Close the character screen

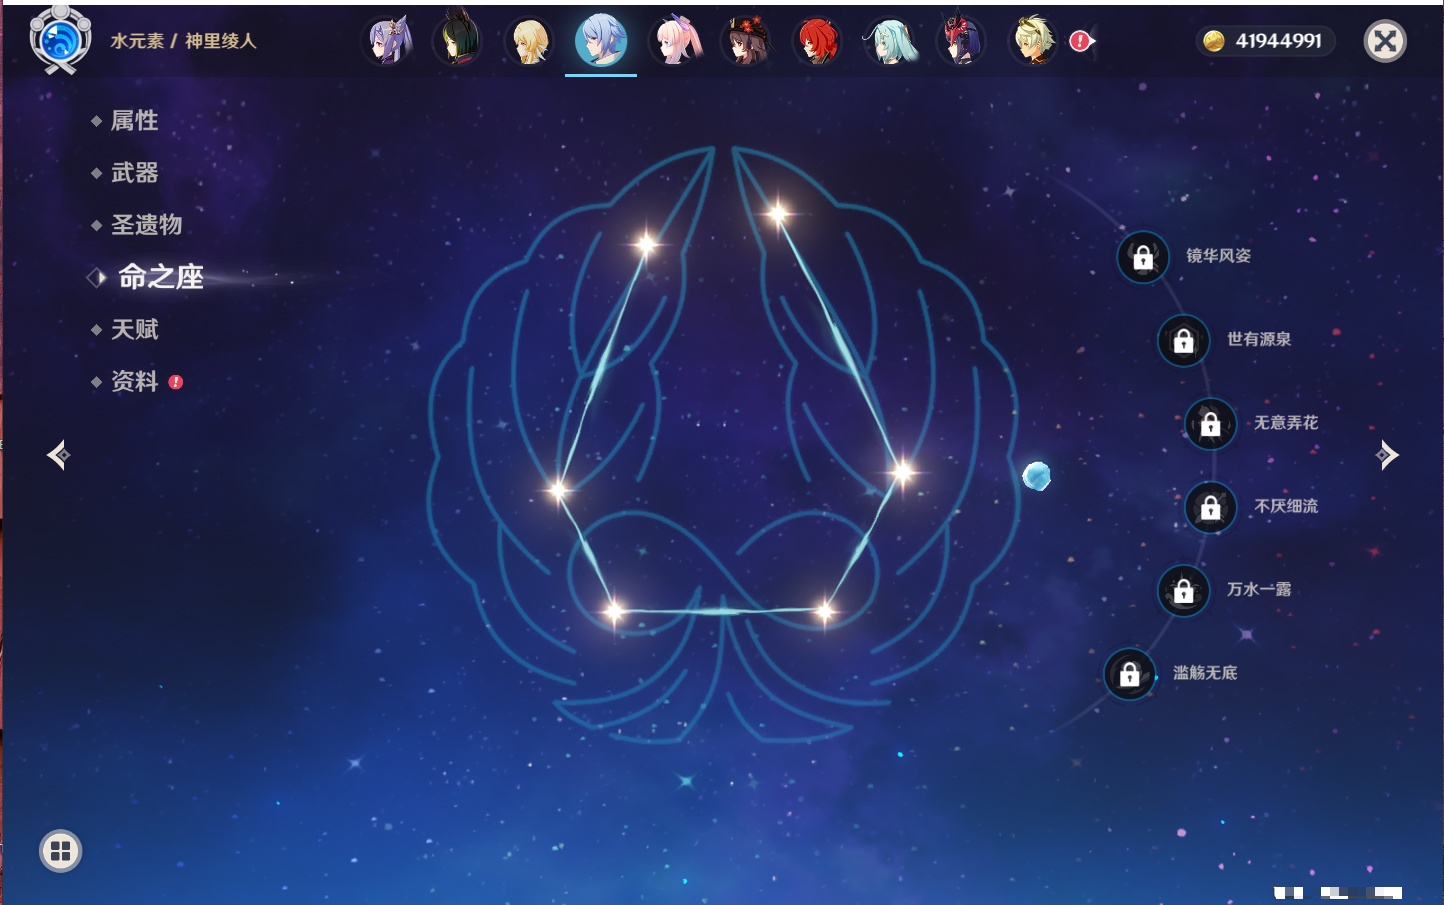(1385, 41)
